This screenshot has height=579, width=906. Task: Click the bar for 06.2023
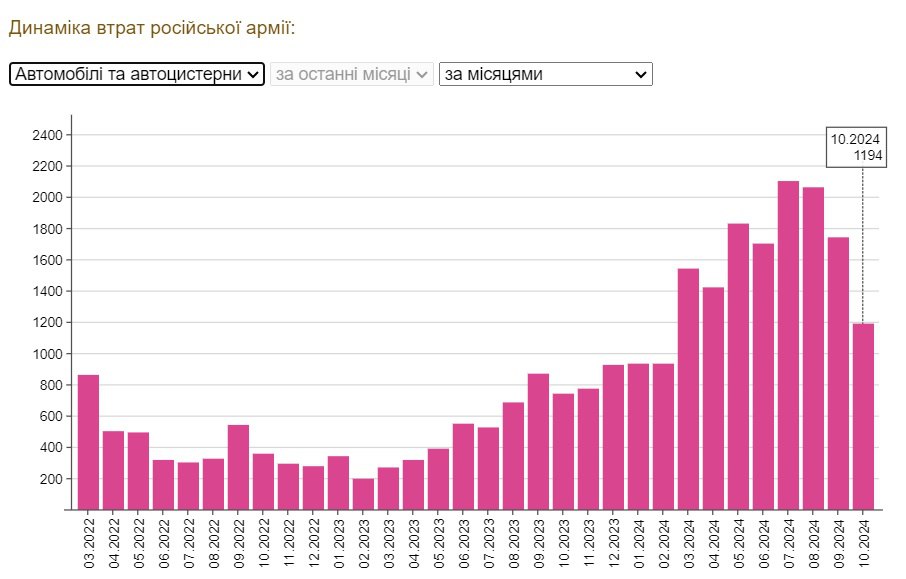(463, 467)
